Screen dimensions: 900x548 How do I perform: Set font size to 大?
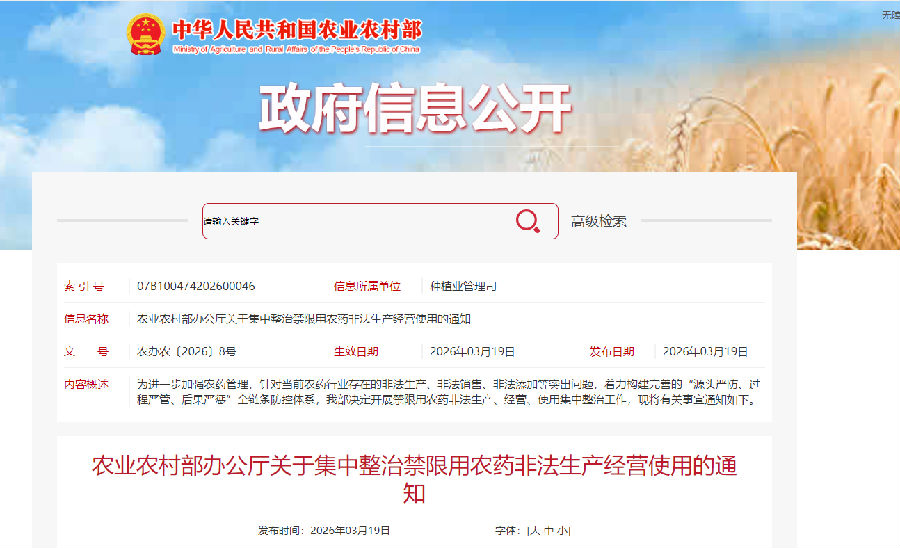[x=535, y=531]
